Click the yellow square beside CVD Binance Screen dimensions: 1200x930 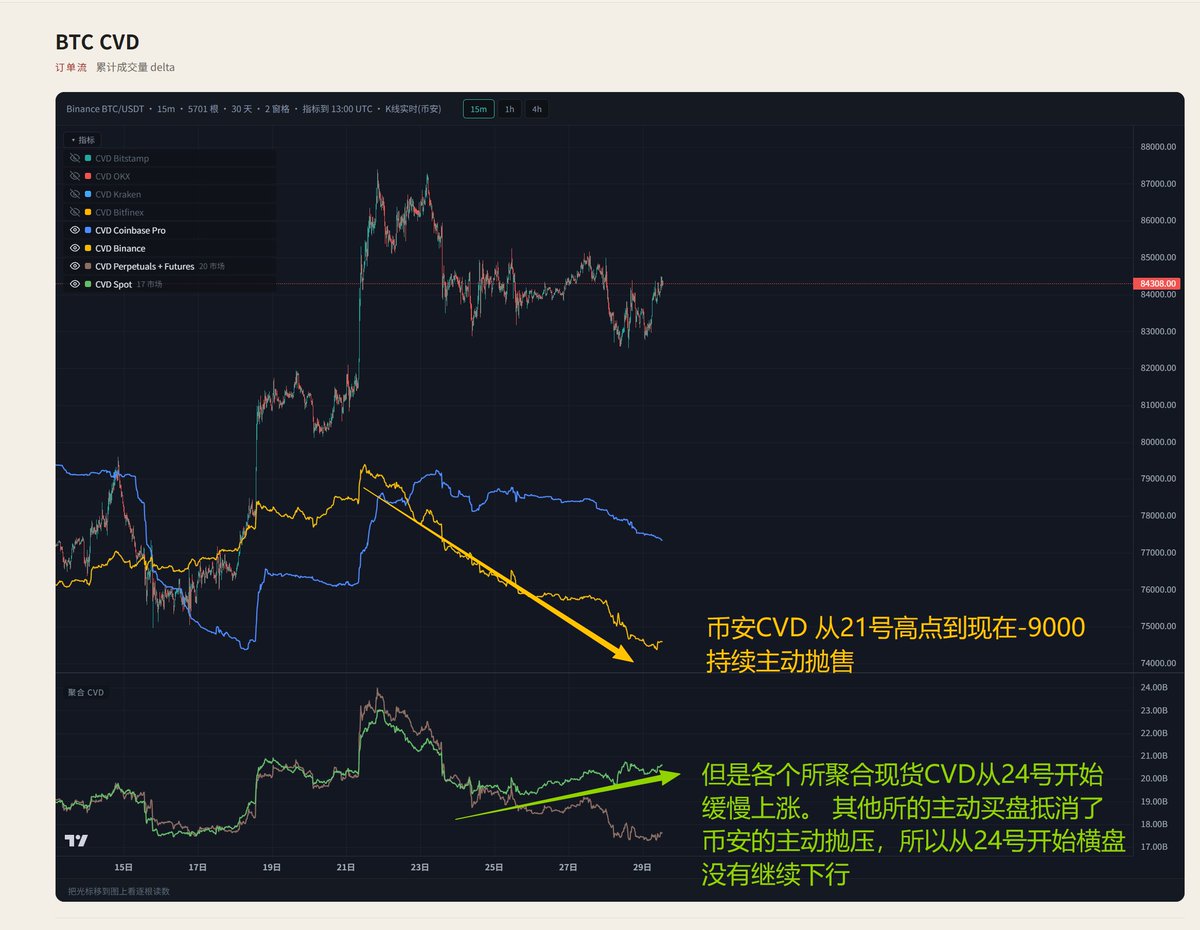coord(88,248)
